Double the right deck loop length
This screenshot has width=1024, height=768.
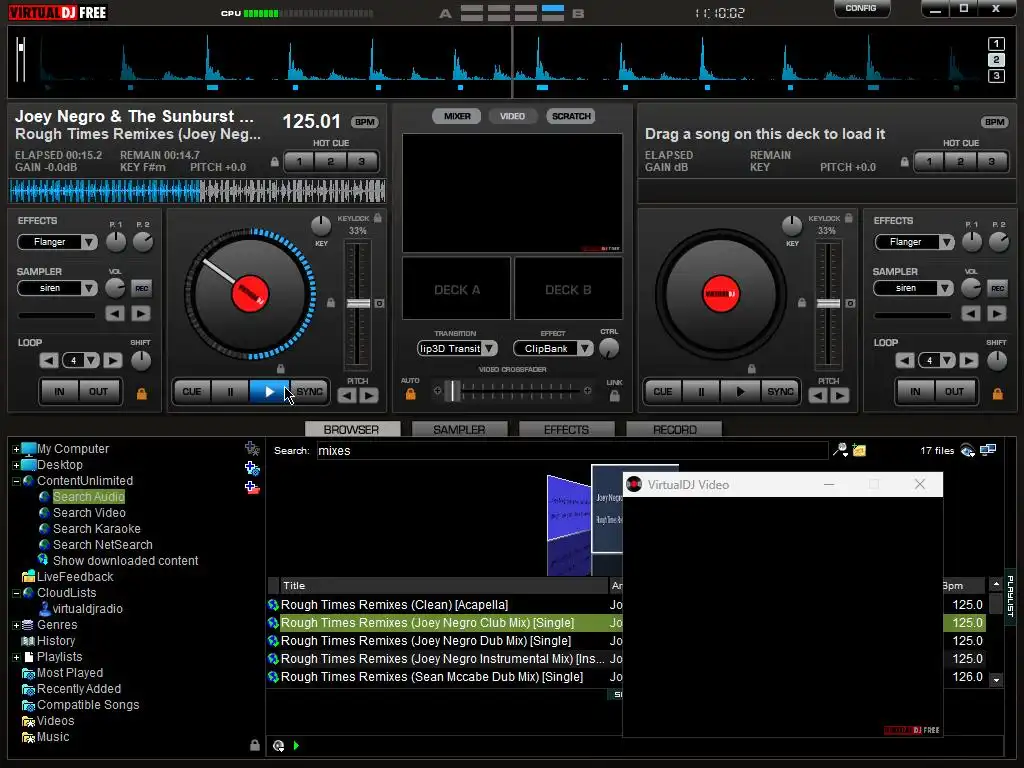click(x=969, y=360)
